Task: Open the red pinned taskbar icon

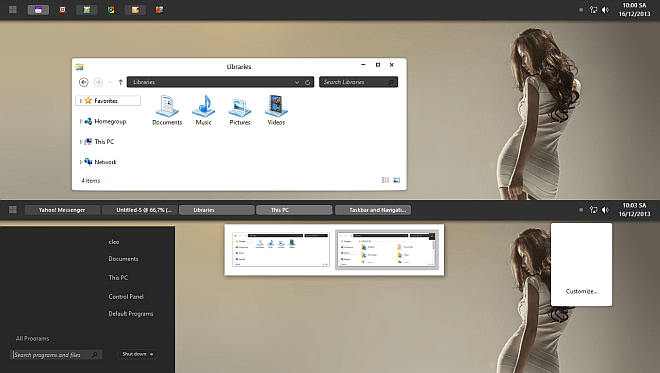Action: point(63,10)
